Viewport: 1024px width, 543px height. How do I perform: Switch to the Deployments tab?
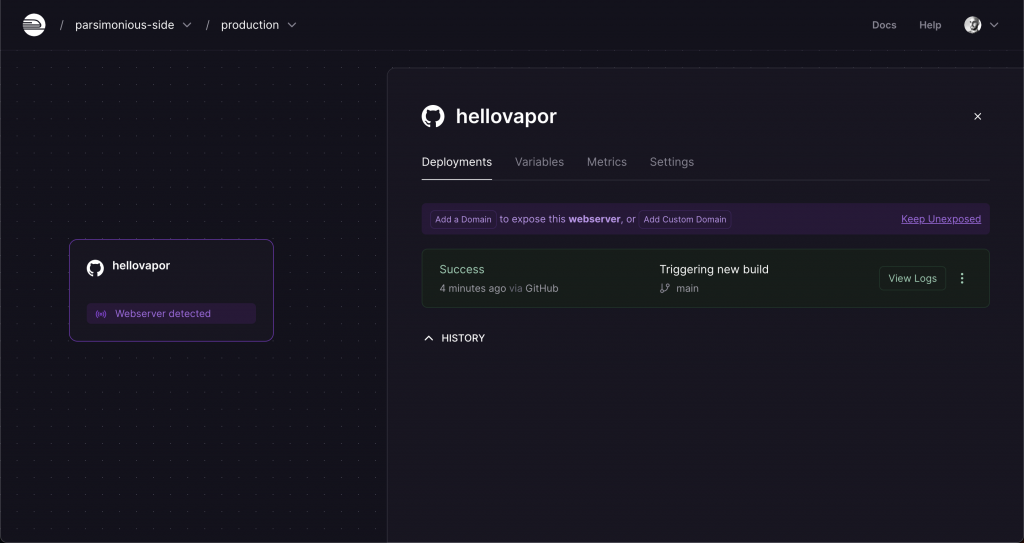[x=456, y=162]
